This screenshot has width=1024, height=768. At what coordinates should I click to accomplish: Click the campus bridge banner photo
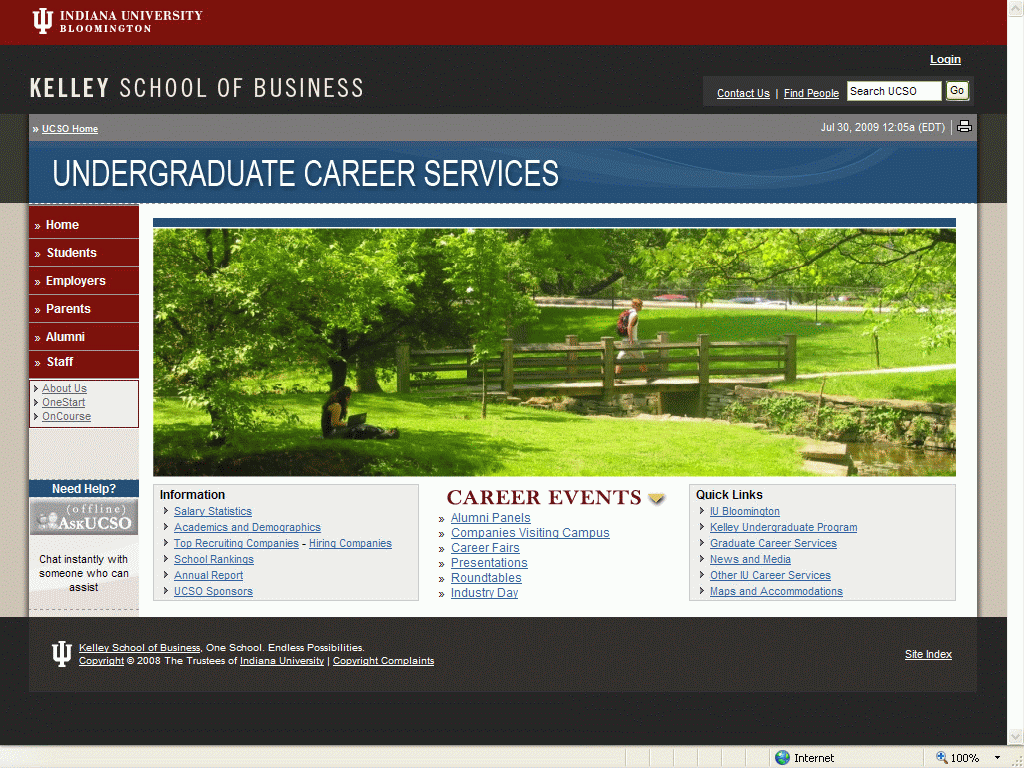point(554,352)
